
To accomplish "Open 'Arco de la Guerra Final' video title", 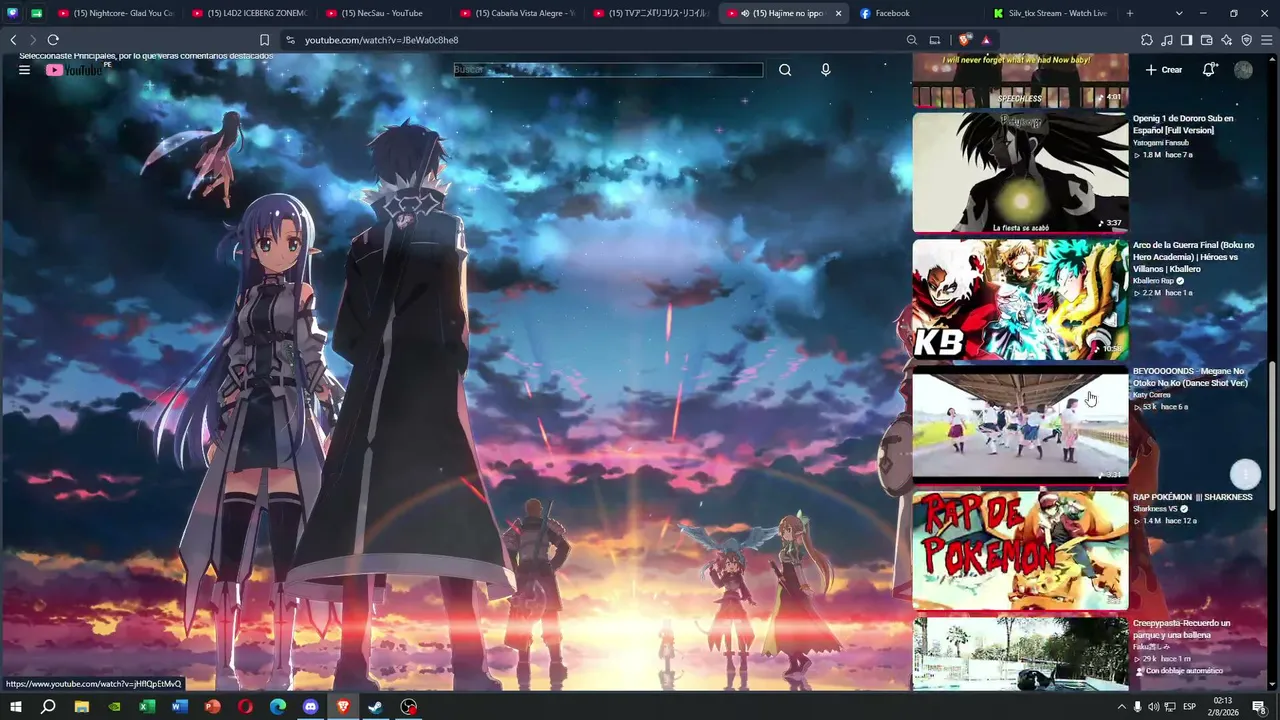I will tap(1193, 257).
